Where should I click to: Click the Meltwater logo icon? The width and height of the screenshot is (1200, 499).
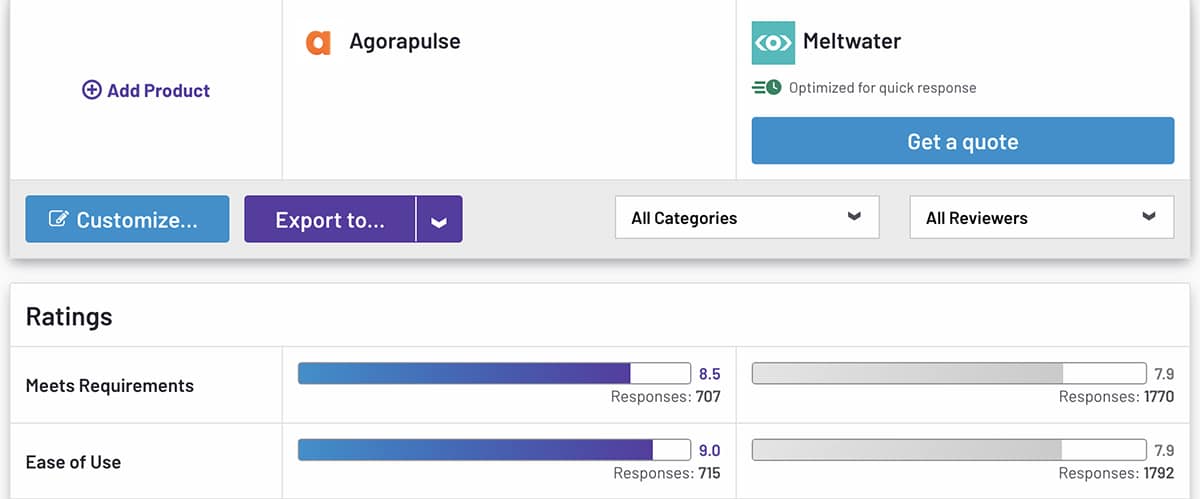click(x=773, y=43)
